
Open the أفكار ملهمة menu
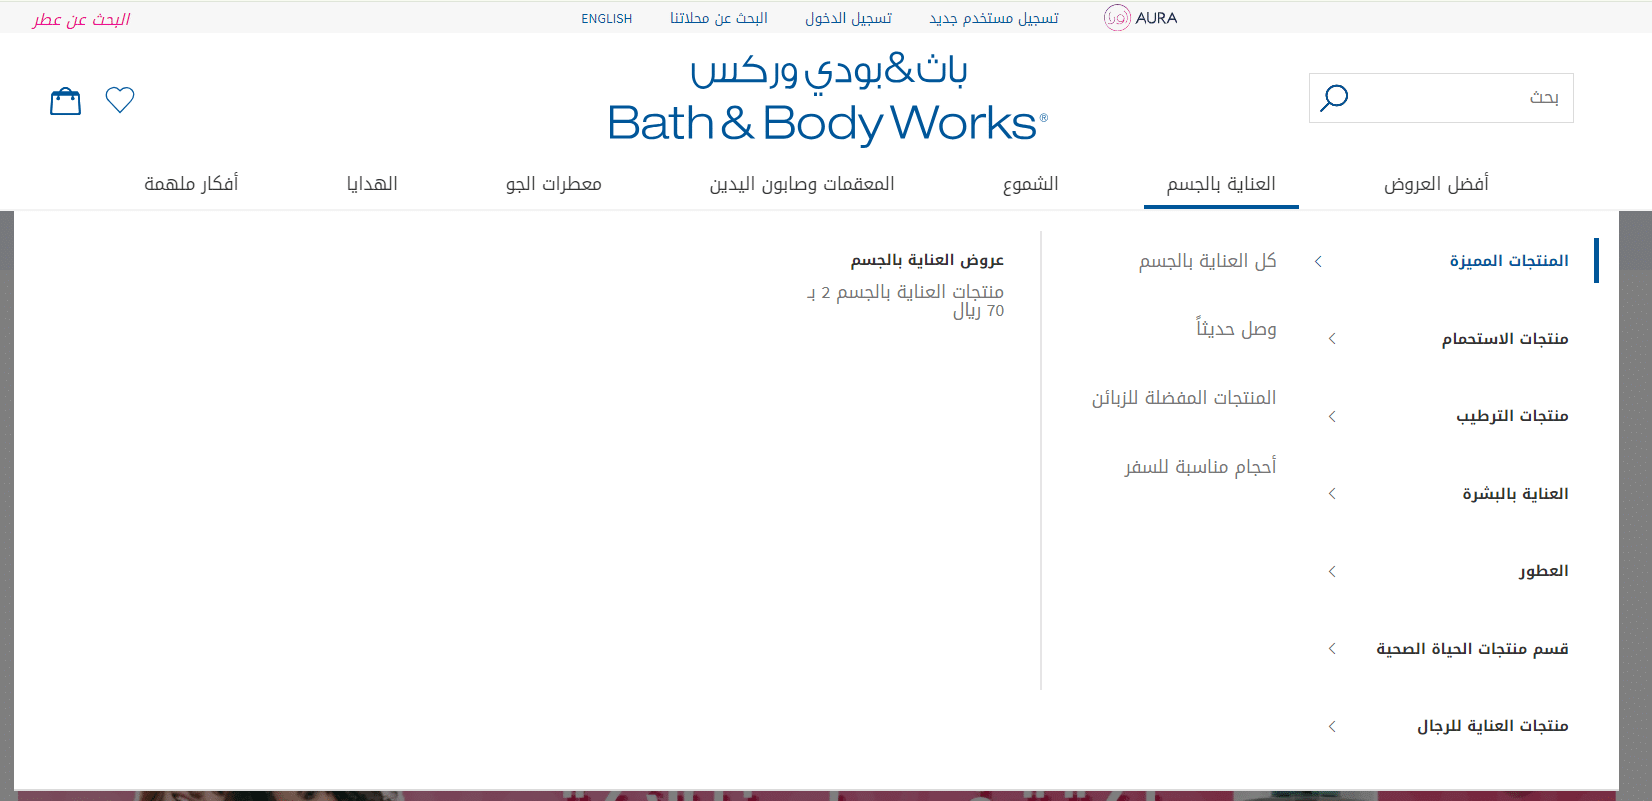[191, 184]
